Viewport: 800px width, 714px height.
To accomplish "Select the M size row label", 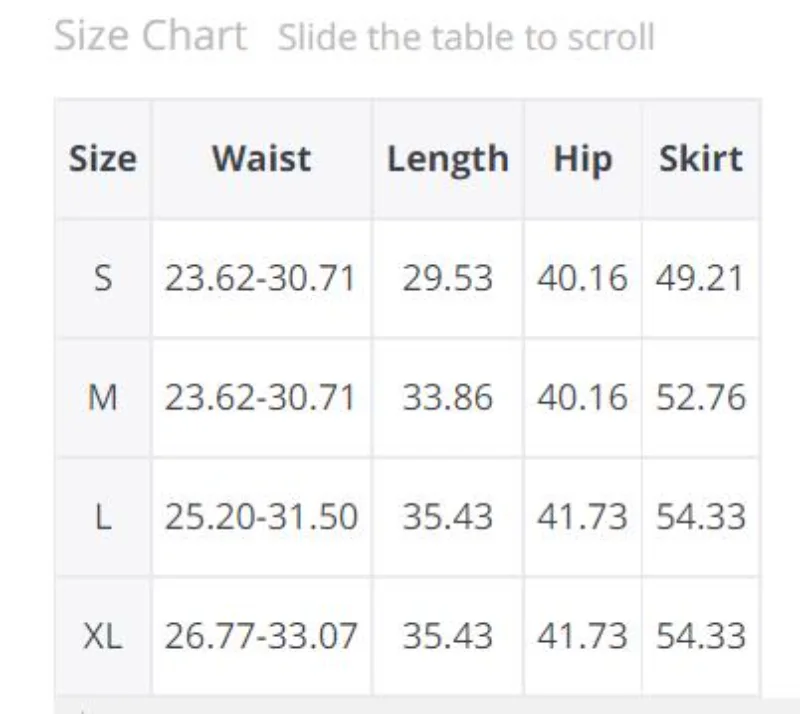I will (102, 398).
